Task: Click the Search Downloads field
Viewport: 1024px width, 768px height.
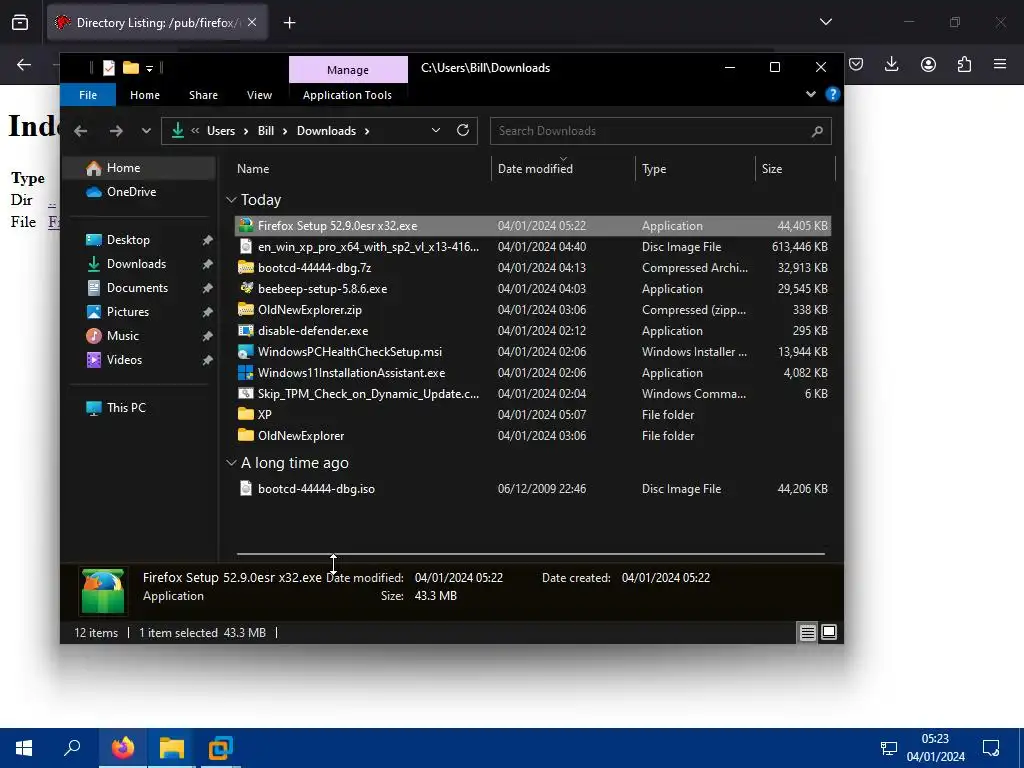Action: coord(661,131)
